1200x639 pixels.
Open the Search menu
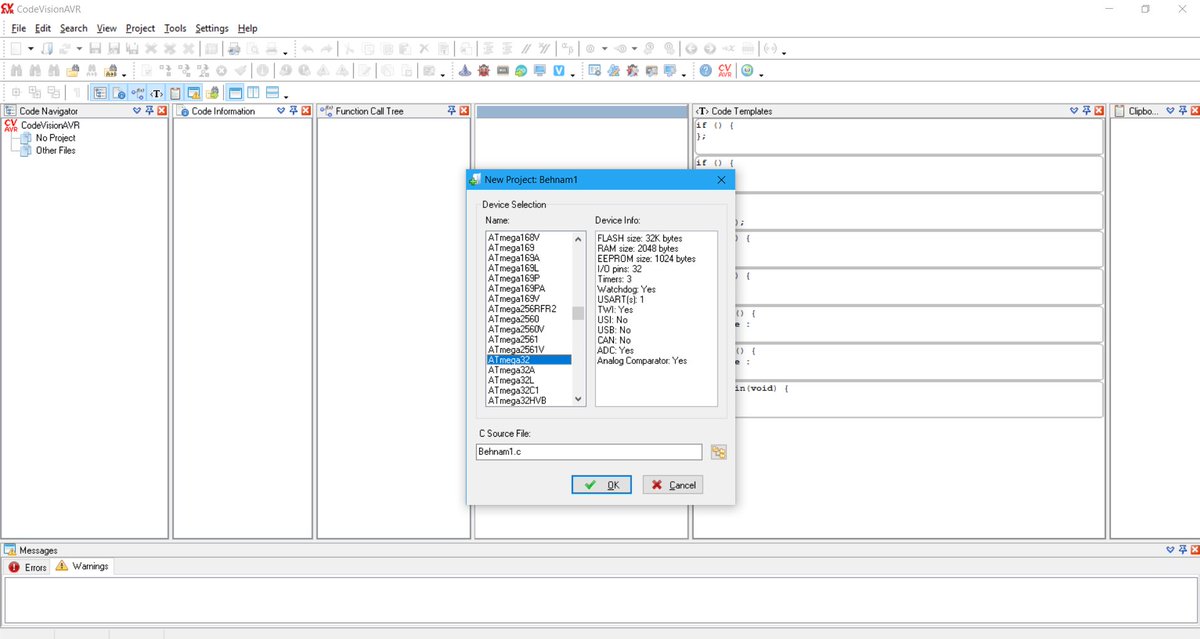(x=73, y=28)
